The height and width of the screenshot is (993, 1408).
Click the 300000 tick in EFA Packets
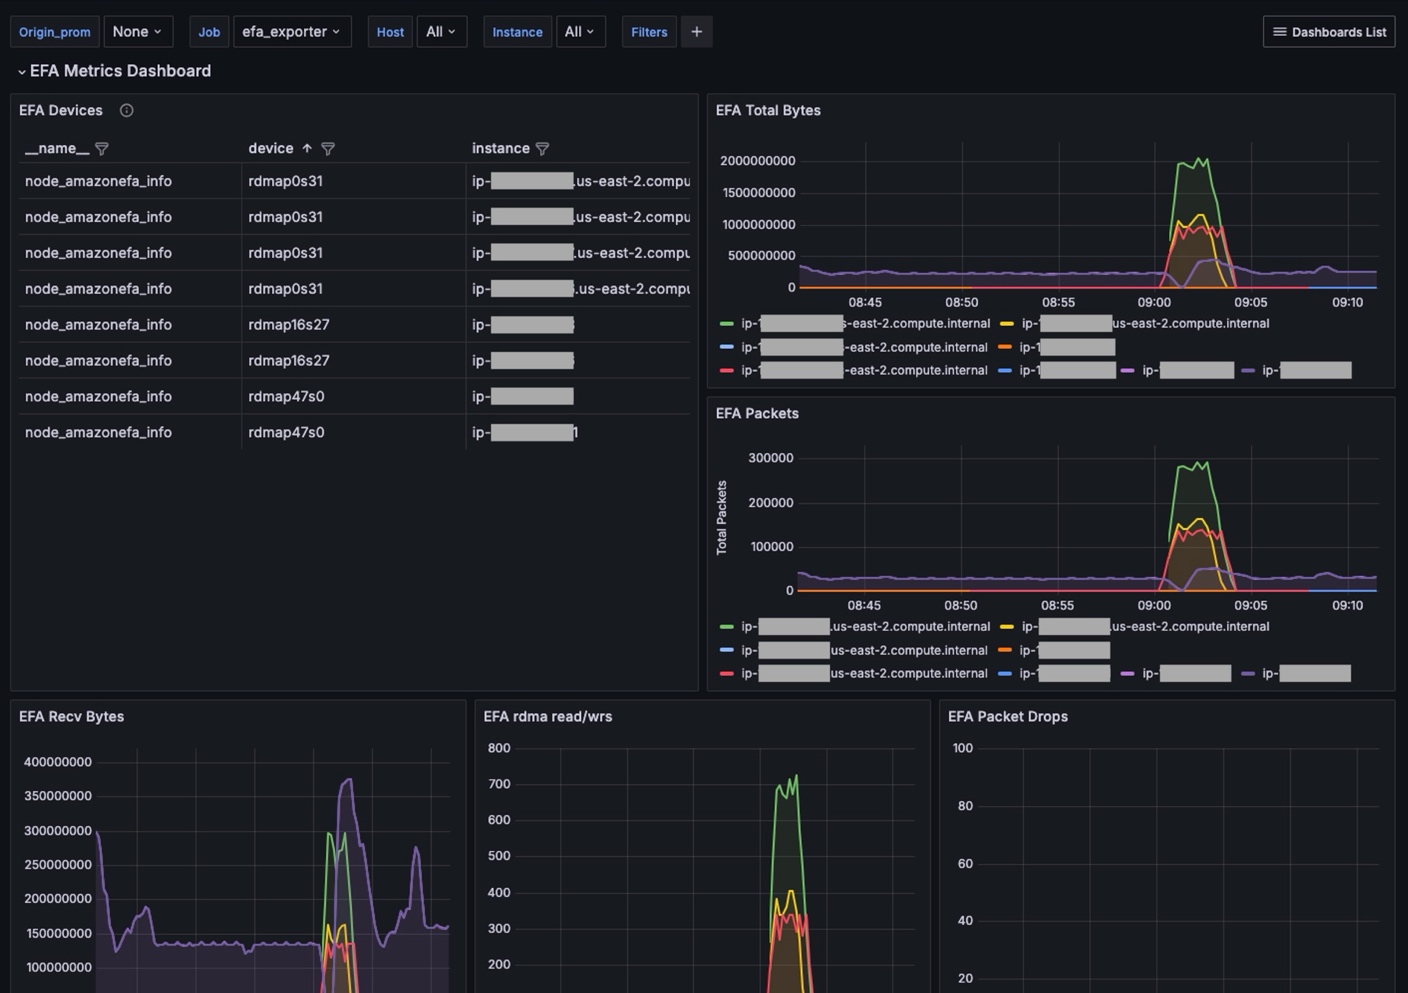click(771, 458)
